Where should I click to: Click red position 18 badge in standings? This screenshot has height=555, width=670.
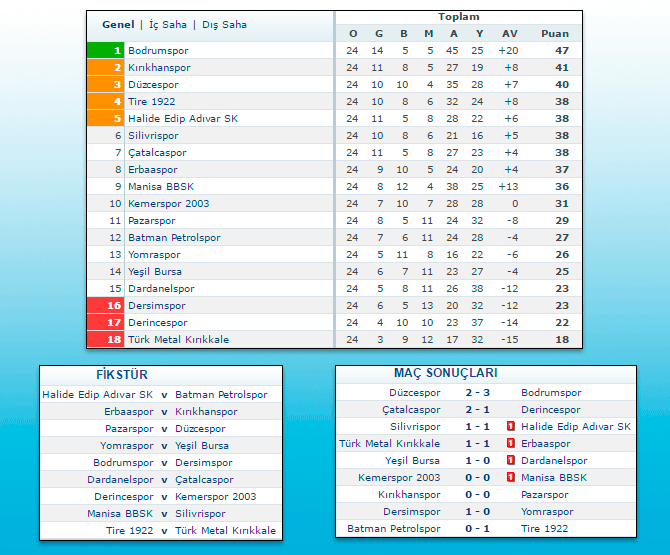(105, 339)
